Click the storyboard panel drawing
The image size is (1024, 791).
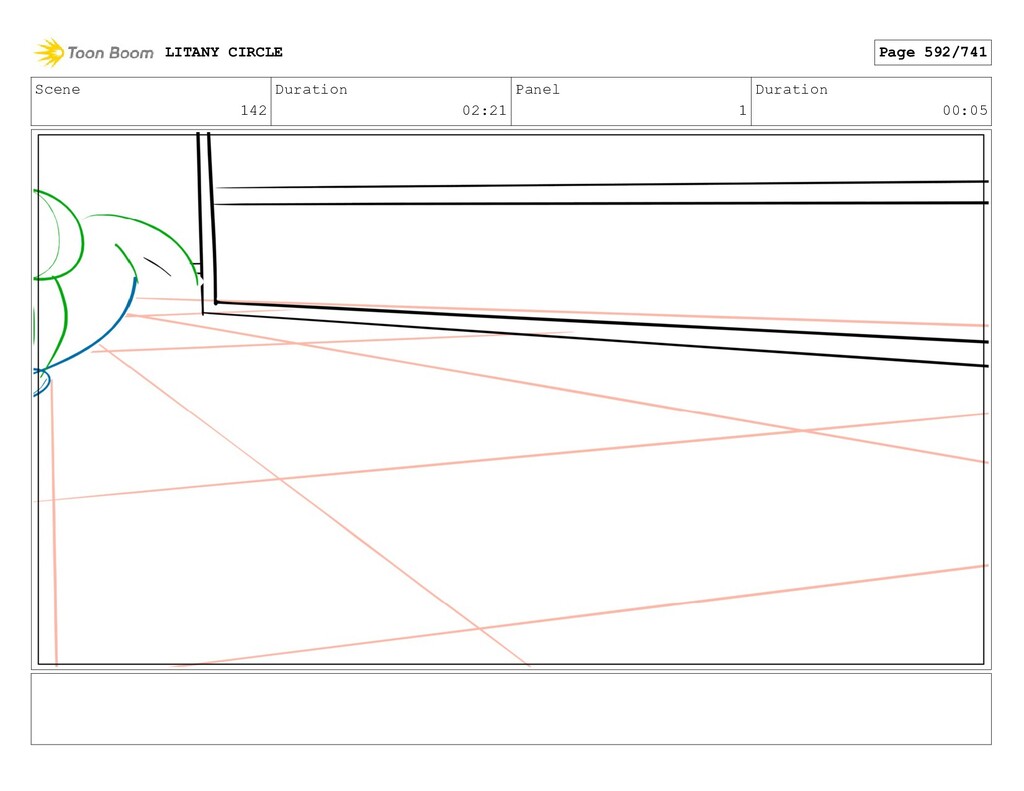(511, 400)
